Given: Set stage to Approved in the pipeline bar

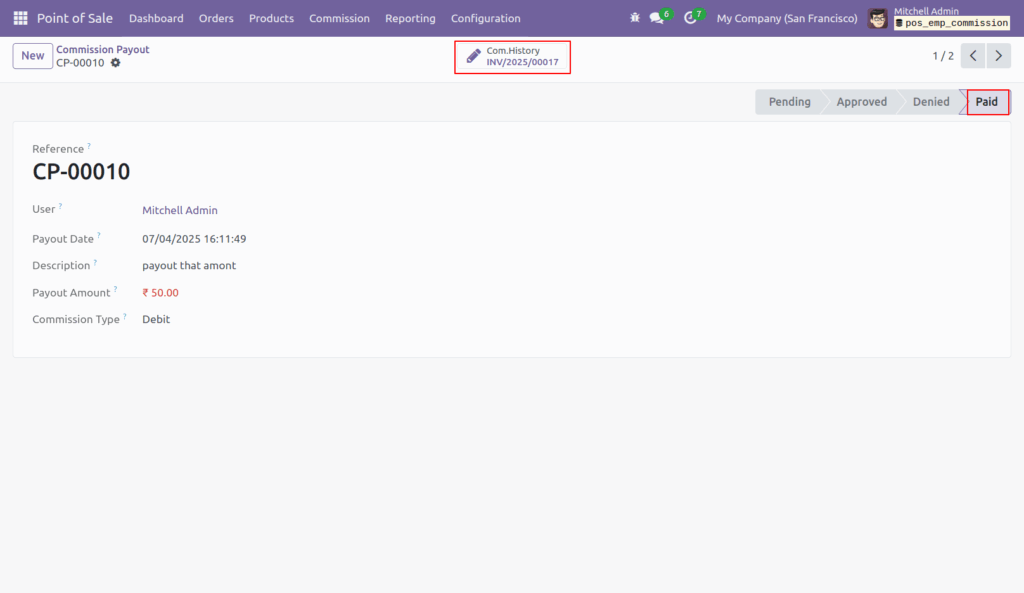Looking at the screenshot, I should 861,101.
